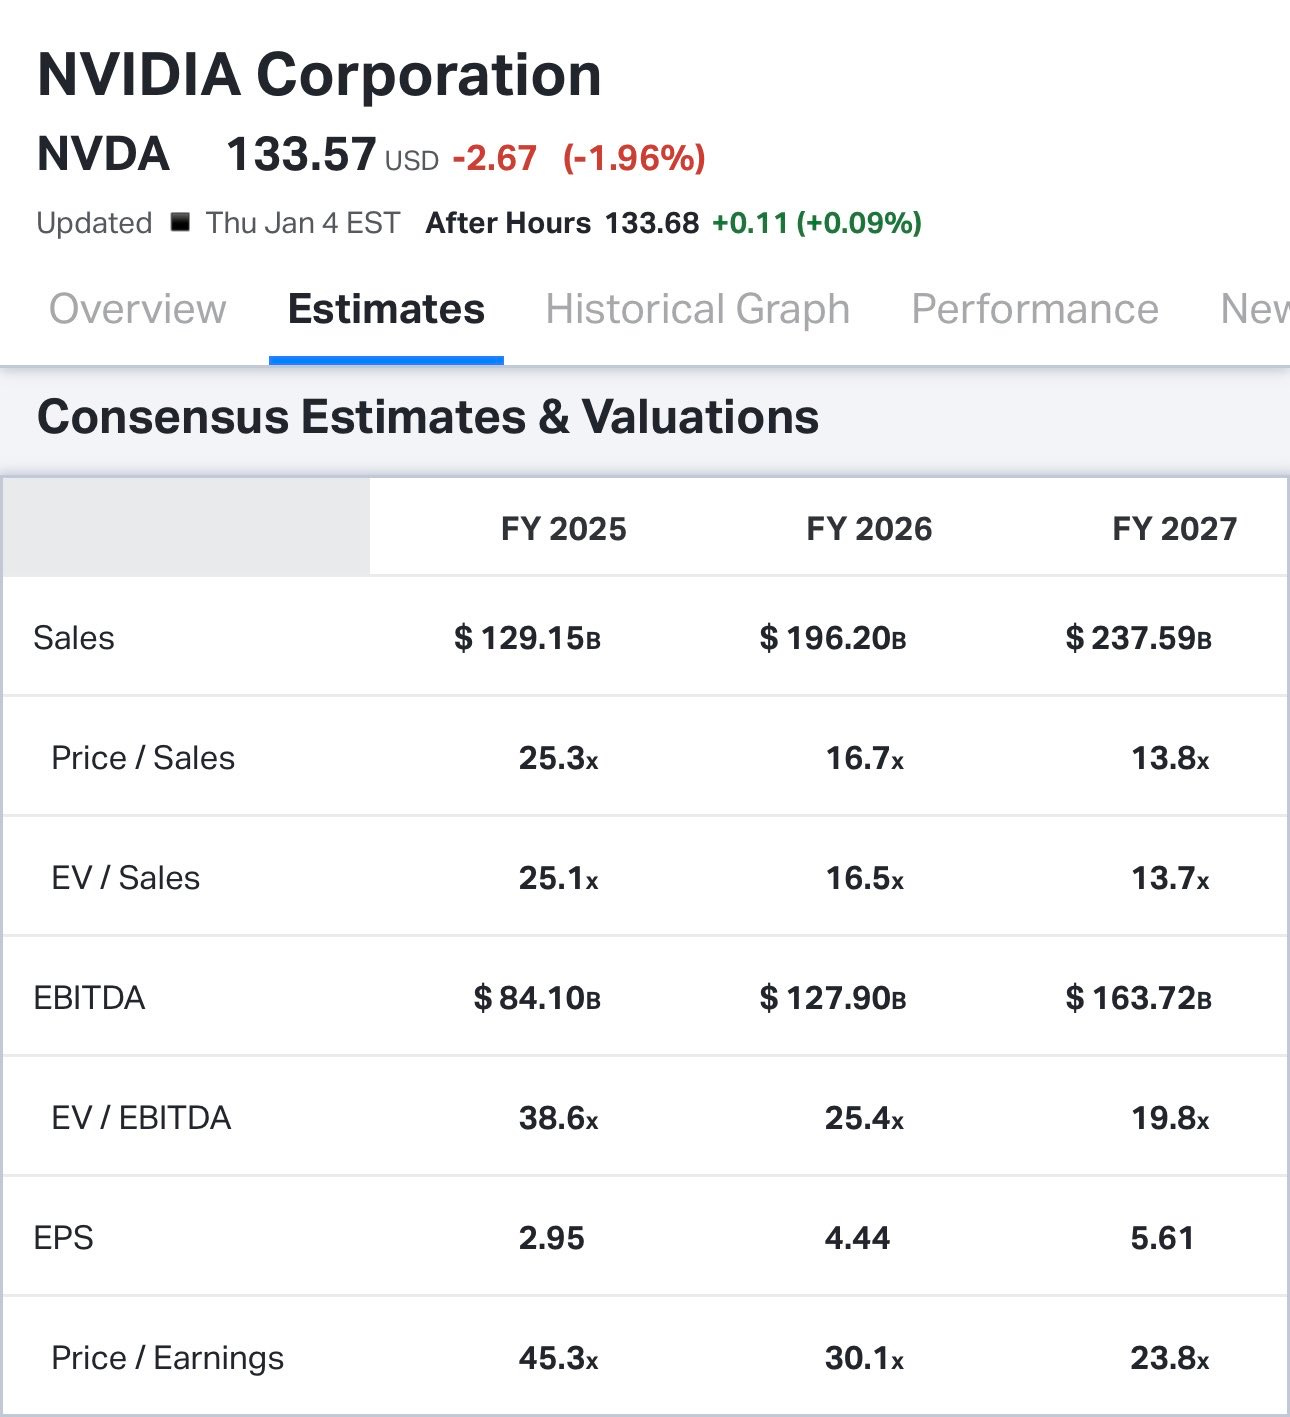This screenshot has height=1417, width=1290.
Task: Click the EV / Sales row label
Action: [126, 878]
